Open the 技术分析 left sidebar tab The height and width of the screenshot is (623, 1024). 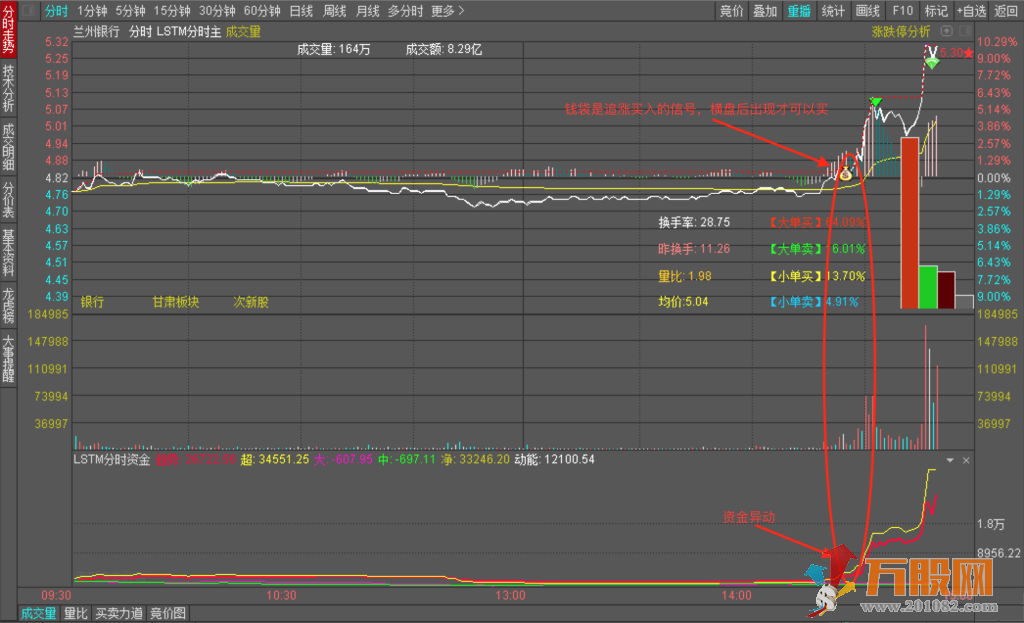click(x=9, y=89)
